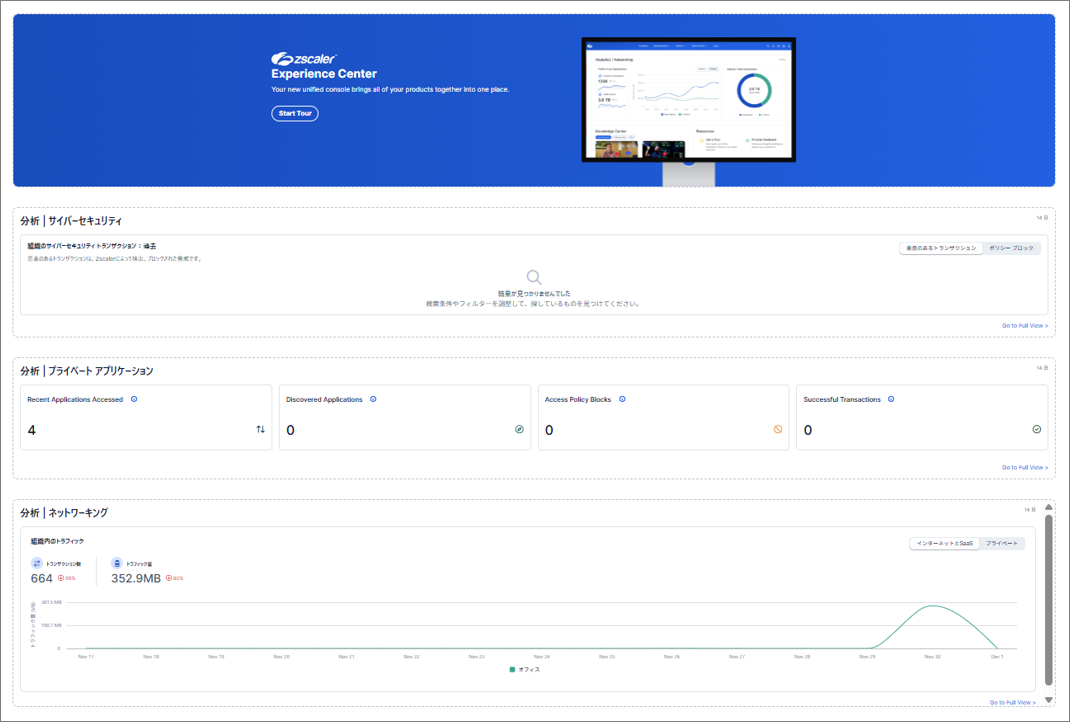The height and width of the screenshot is (722, 1070).
Task: Click the checkmark icon in Successful Transactions card
Action: tap(1036, 429)
